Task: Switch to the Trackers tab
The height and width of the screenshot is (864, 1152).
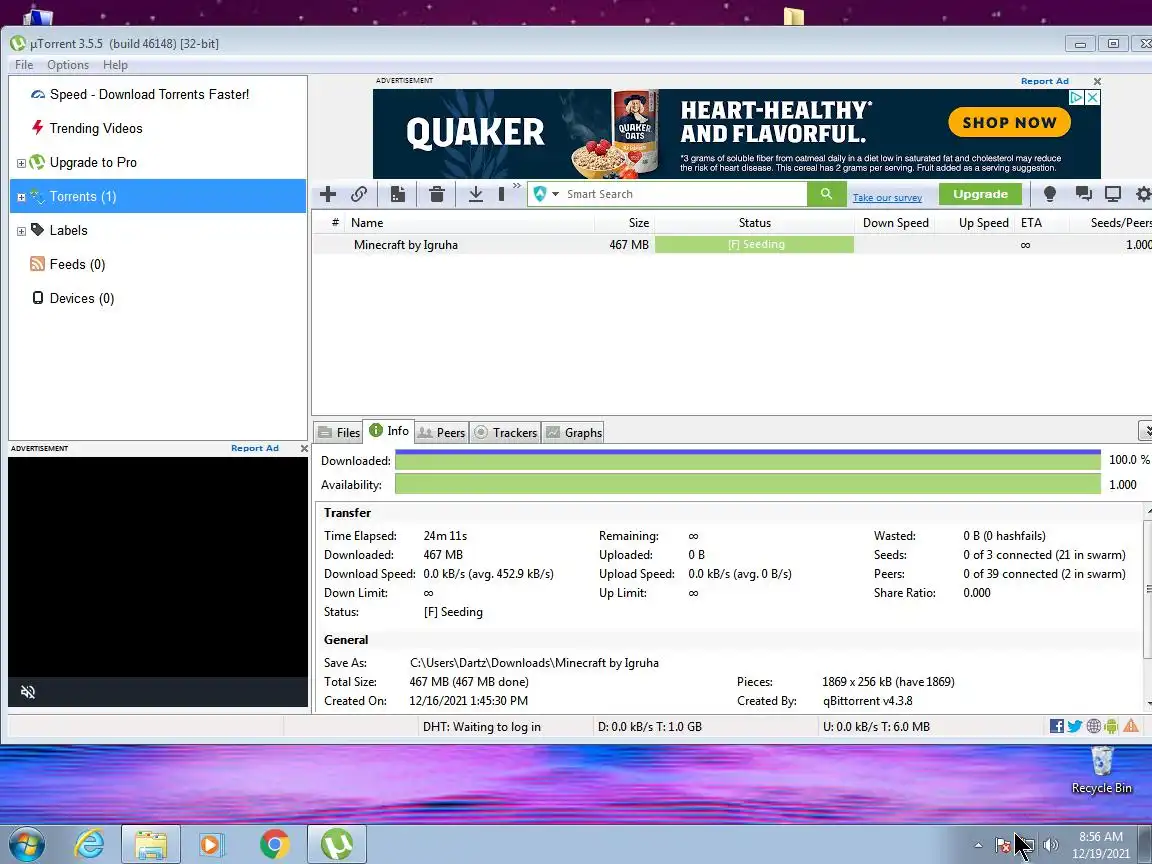Action: 506,433
